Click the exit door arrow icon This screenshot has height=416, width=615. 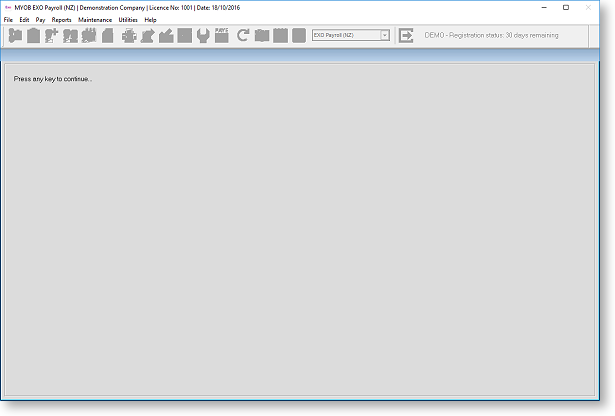[406, 35]
